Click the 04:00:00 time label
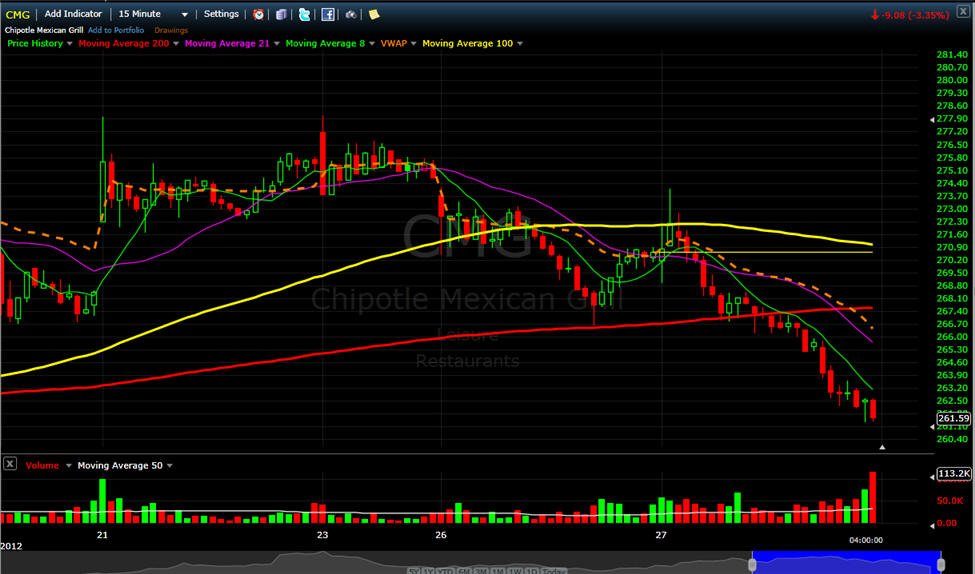 tap(866, 540)
